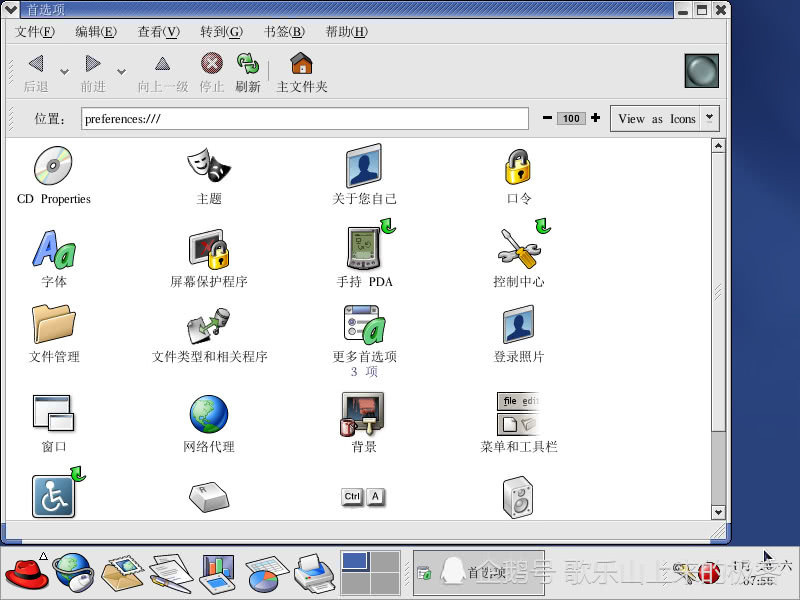Click the Nautilus throbber icon
Image resolution: width=800 pixels, height=600 pixels.
tap(702, 71)
